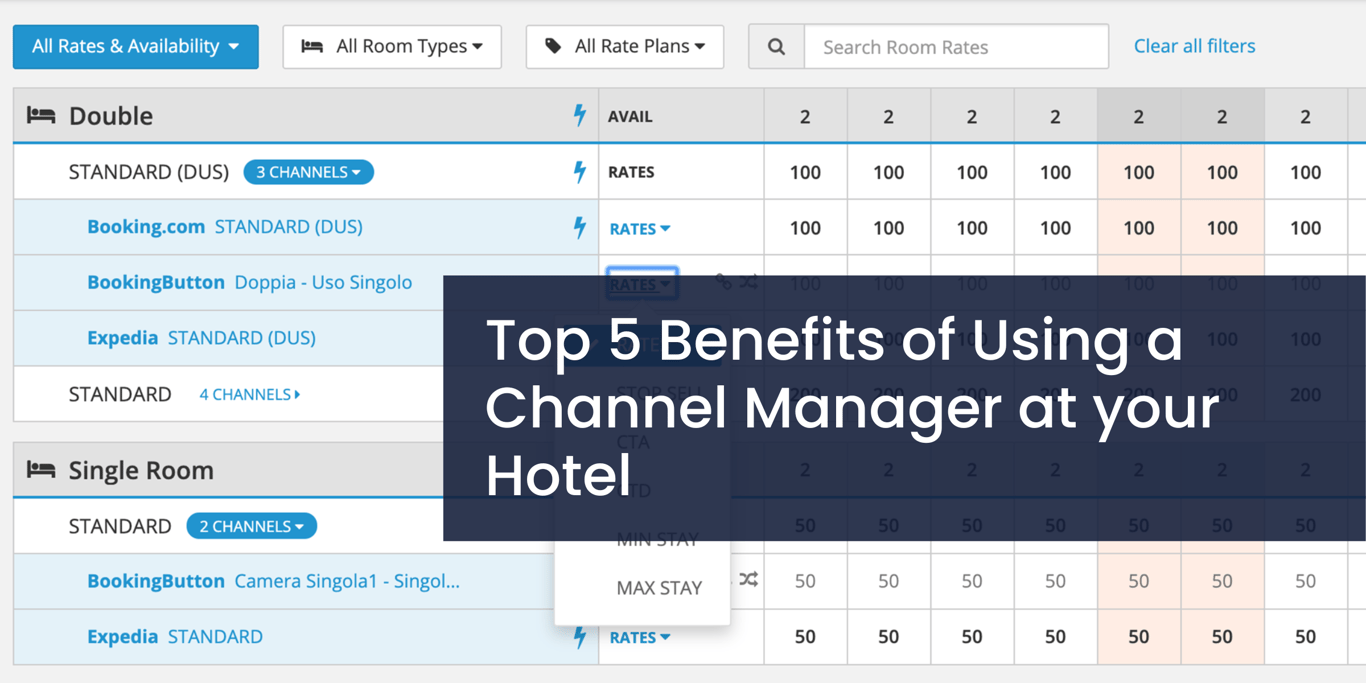The width and height of the screenshot is (1366, 683).
Task: Click the lightning icon beside STANDARD (DUS)
Action: click(x=580, y=171)
